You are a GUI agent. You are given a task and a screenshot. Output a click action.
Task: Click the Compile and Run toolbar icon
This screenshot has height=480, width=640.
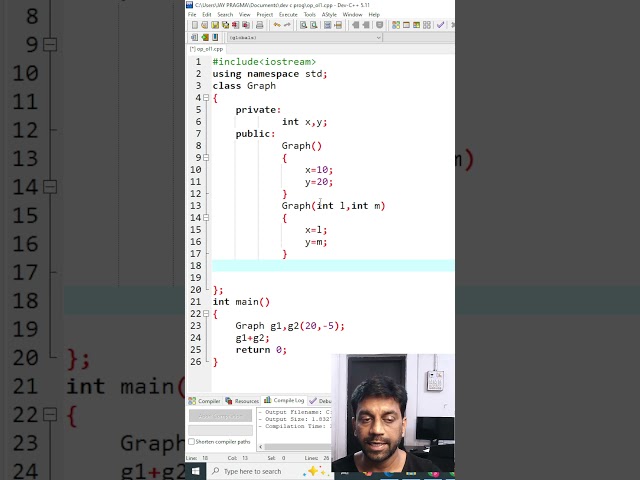tap(416, 25)
